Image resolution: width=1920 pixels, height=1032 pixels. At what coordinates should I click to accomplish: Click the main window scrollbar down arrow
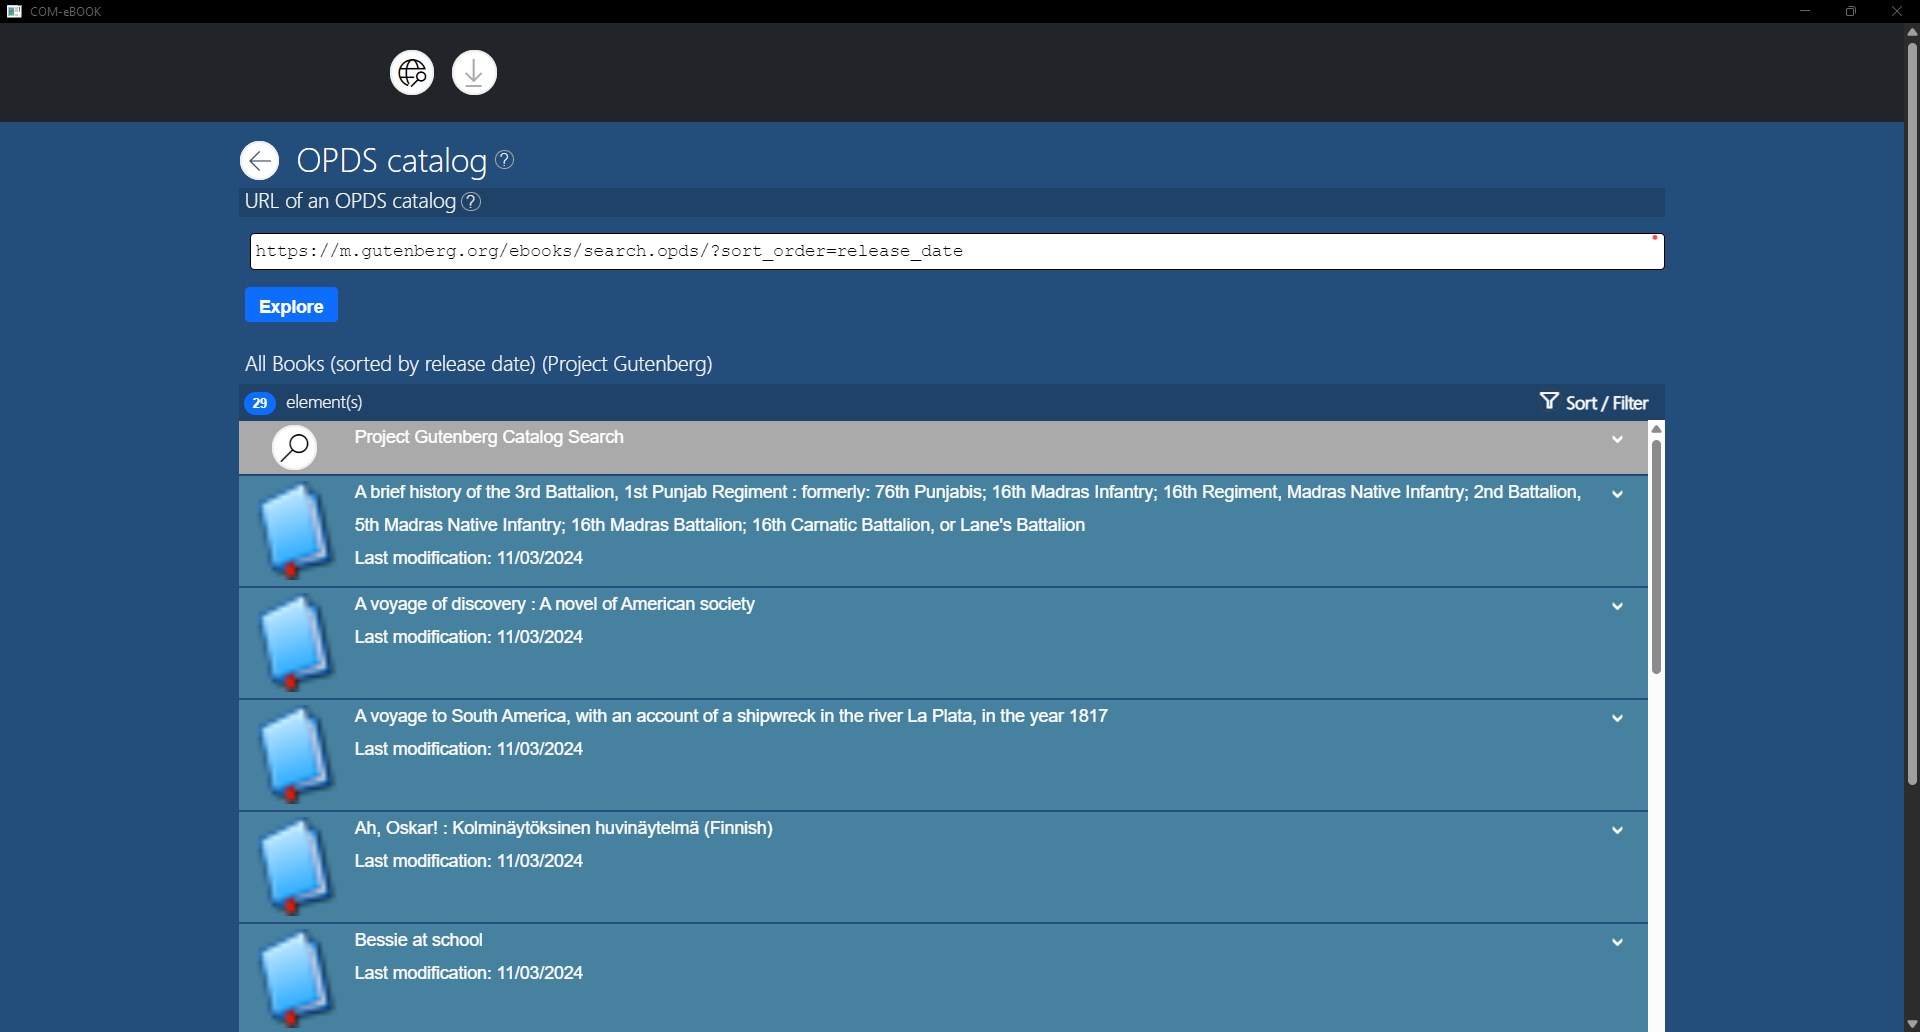(1912, 1024)
